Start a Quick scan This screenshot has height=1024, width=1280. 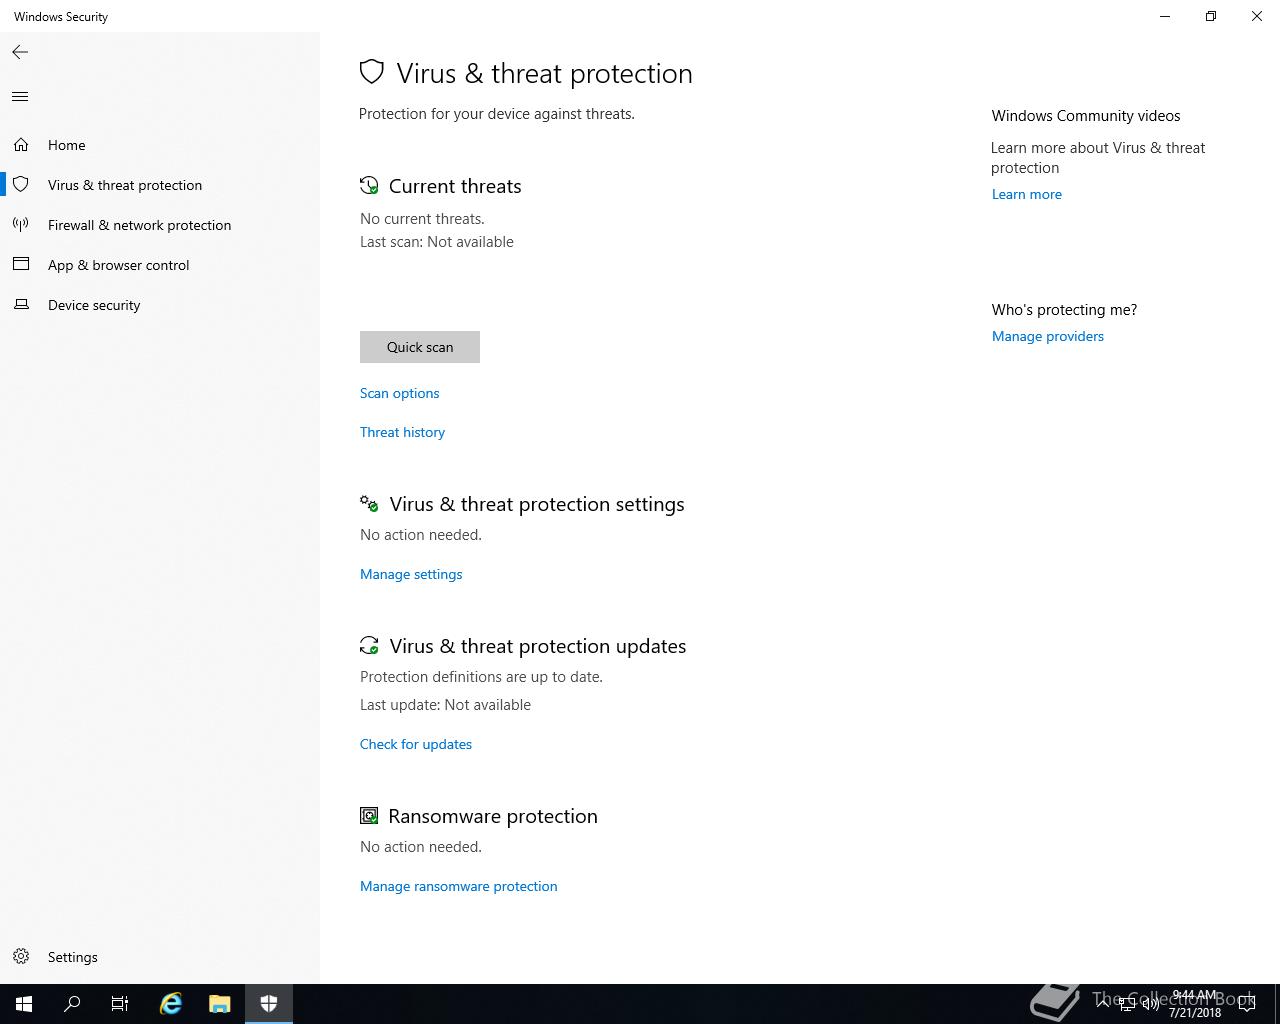point(420,347)
